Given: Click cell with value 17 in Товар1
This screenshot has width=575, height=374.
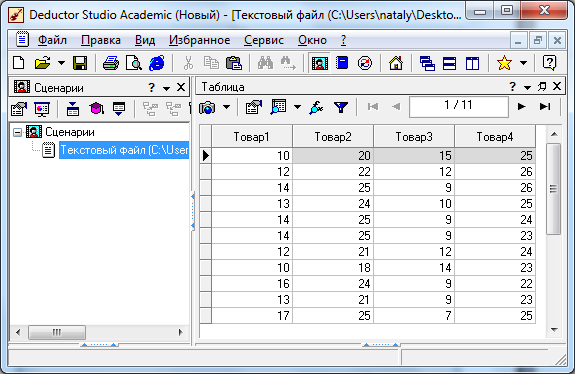Looking at the screenshot, I should tap(252, 316).
